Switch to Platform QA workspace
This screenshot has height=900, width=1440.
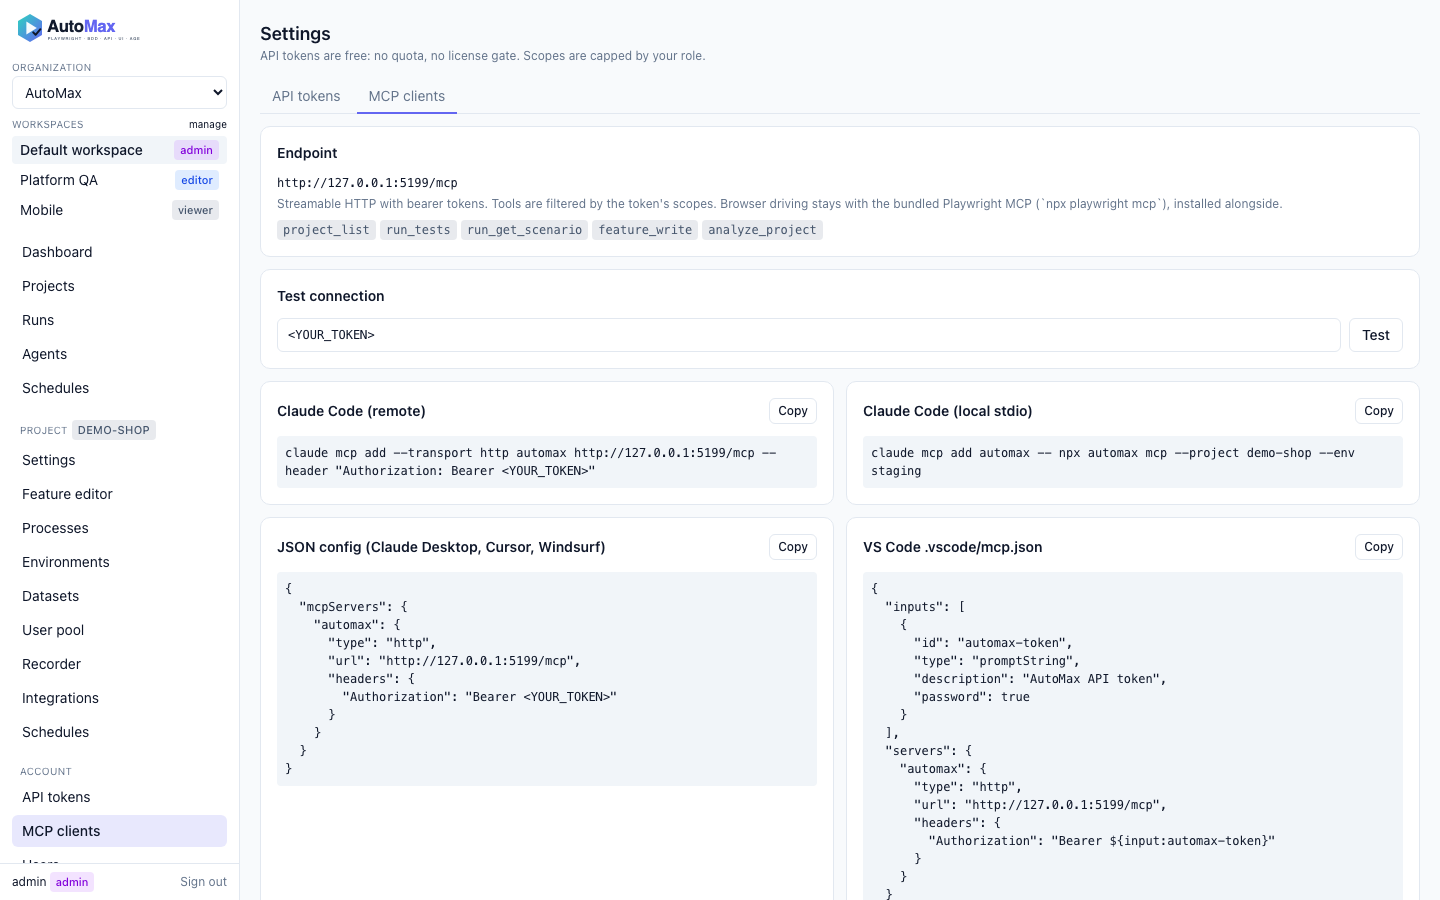119,180
